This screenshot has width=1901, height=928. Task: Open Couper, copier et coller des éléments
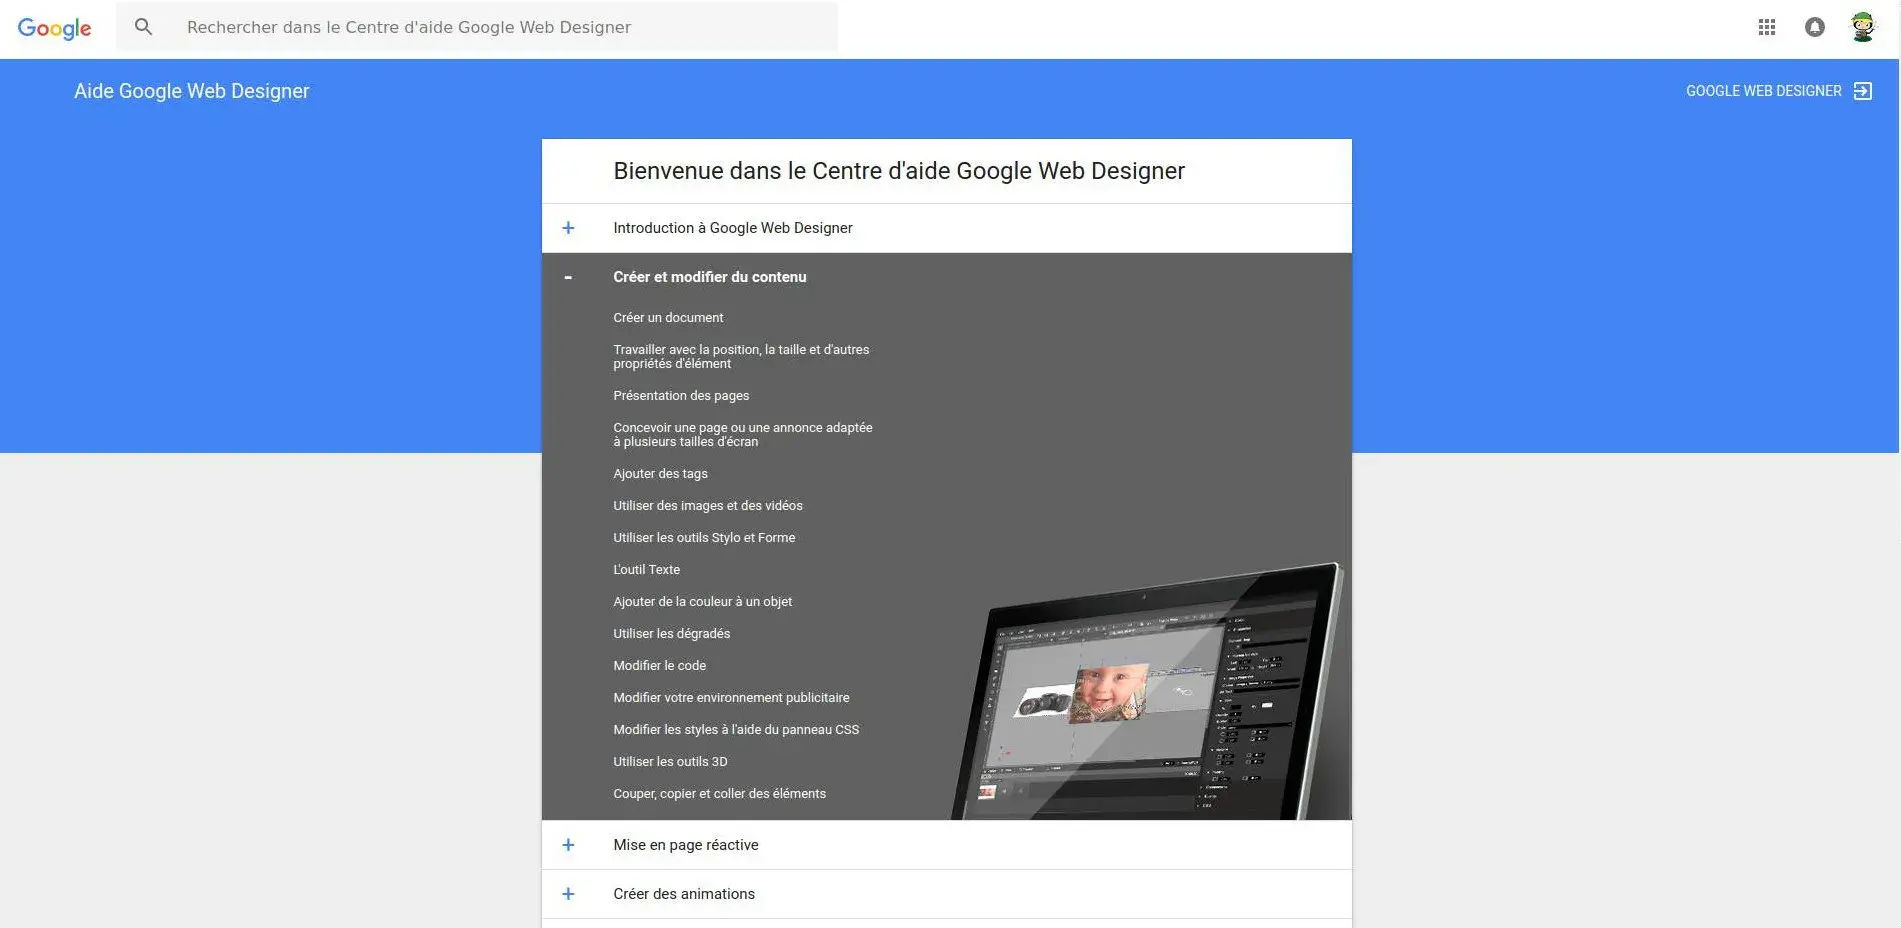tap(719, 794)
